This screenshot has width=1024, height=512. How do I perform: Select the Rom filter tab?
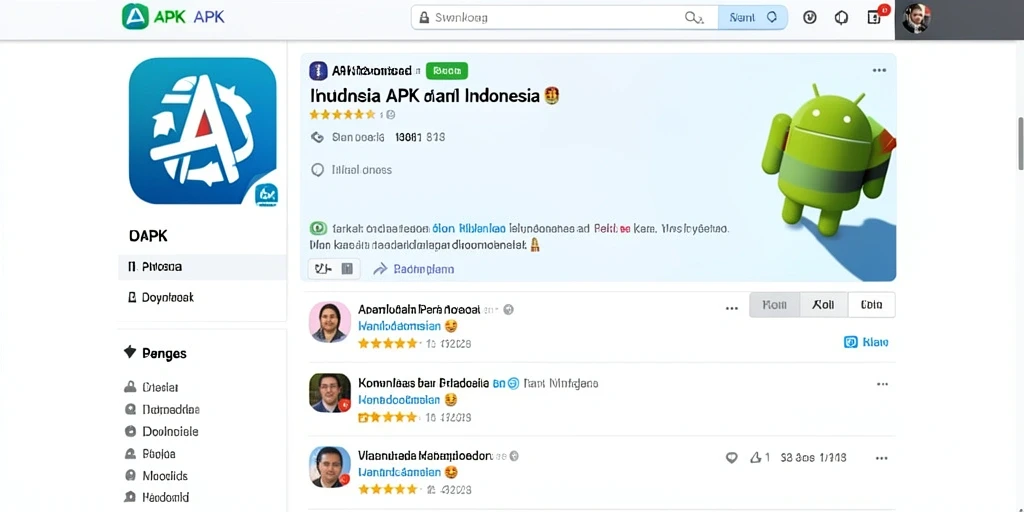(774, 305)
